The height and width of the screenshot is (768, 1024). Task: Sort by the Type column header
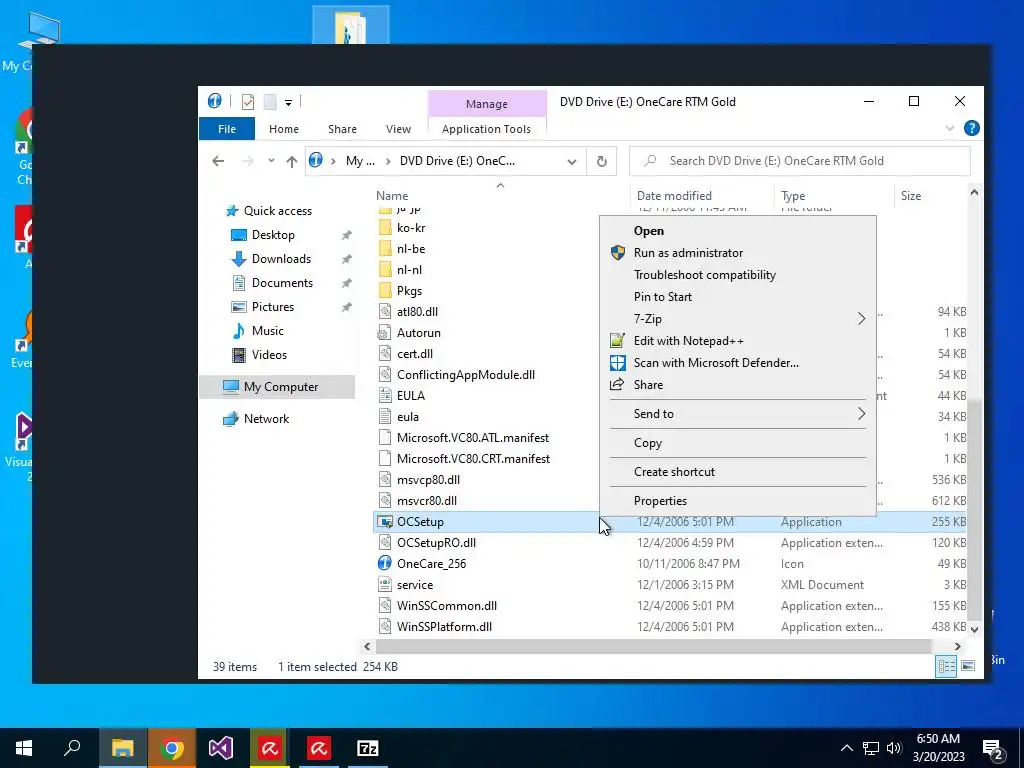point(793,195)
